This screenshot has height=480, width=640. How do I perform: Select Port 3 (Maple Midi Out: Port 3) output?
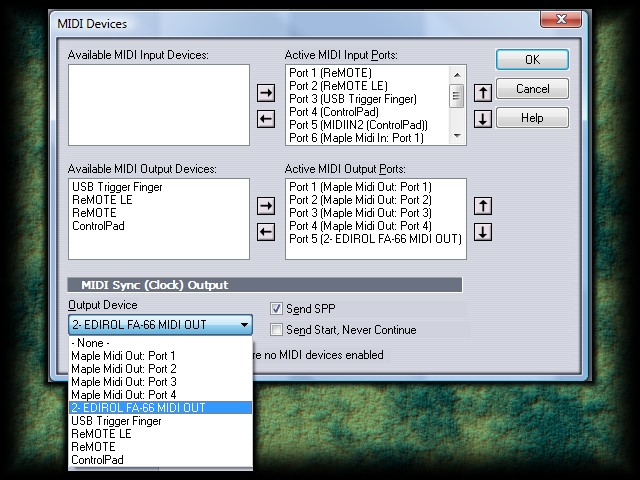[x=376, y=213]
